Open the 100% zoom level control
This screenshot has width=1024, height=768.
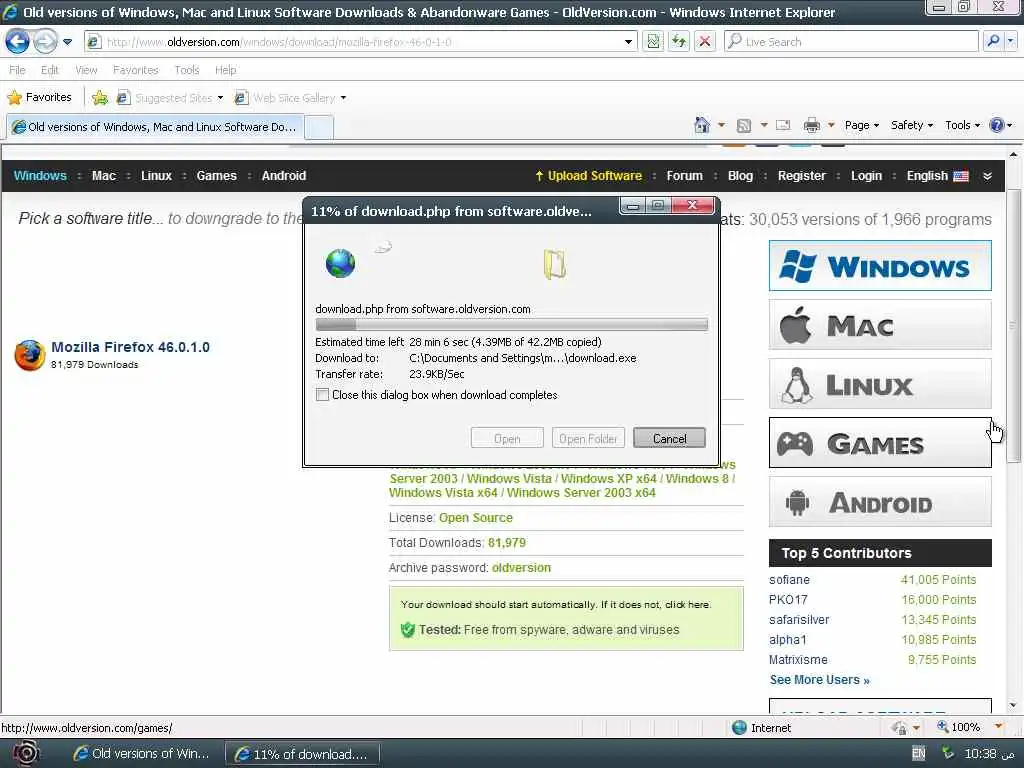pos(970,727)
